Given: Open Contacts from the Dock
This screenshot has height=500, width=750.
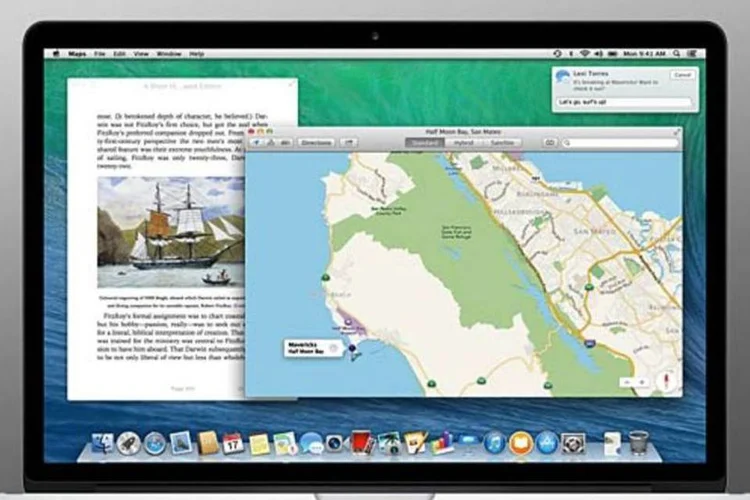Looking at the screenshot, I should pos(207,443).
